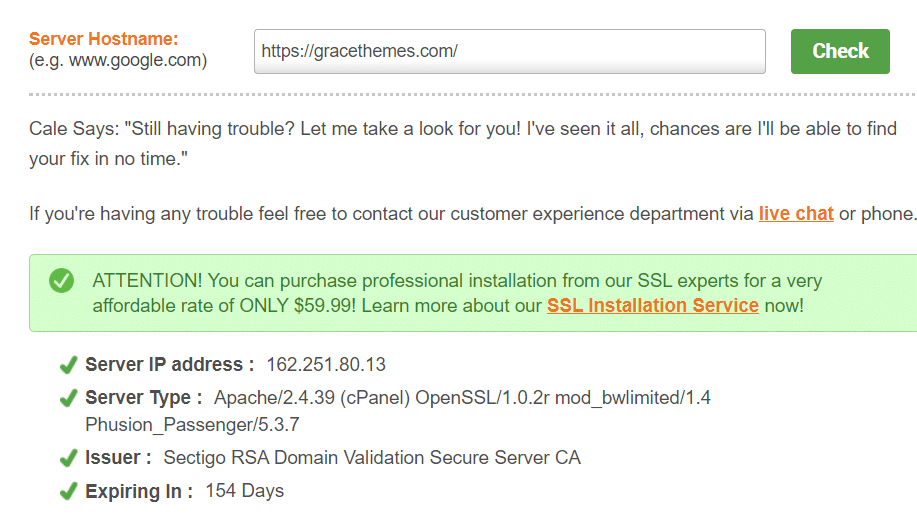Image resolution: width=917 pixels, height=517 pixels.
Task: Click checkmark icon beside Server Type
Action: point(68,398)
